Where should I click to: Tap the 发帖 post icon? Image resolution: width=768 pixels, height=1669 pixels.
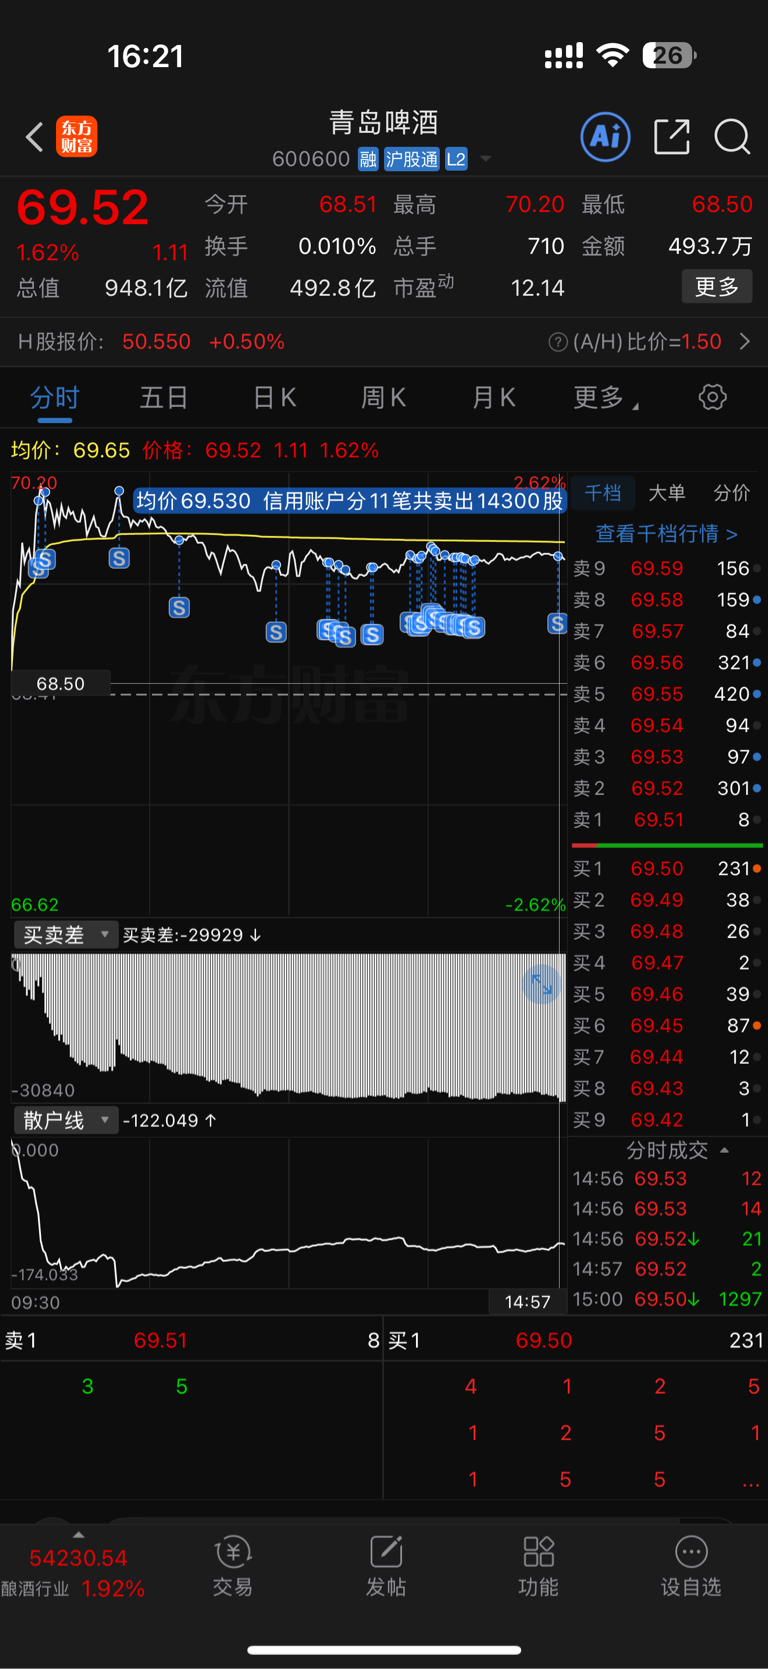point(386,1566)
